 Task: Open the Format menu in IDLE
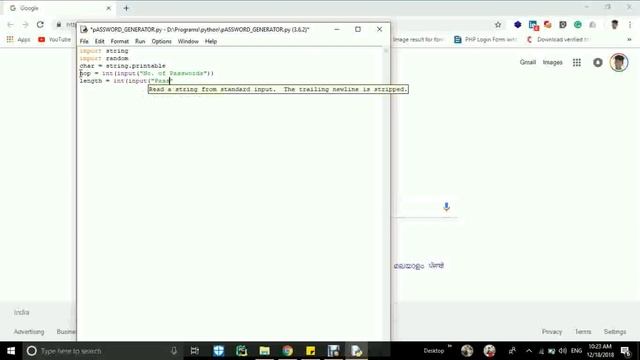120,41
